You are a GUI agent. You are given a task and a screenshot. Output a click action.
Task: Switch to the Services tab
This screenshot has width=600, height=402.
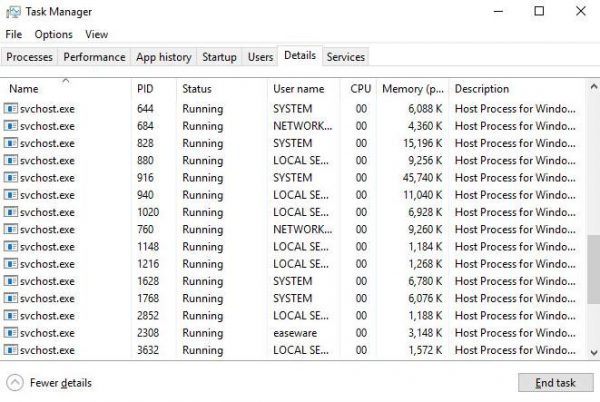pos(345,57)
